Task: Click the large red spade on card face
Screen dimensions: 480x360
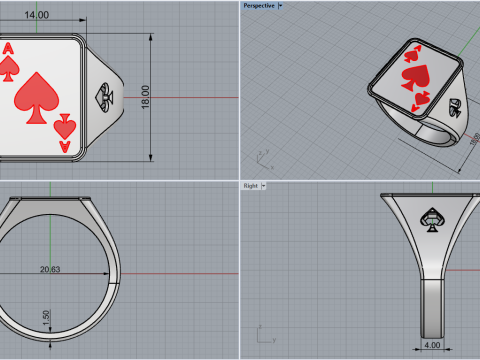Action: 36,98
